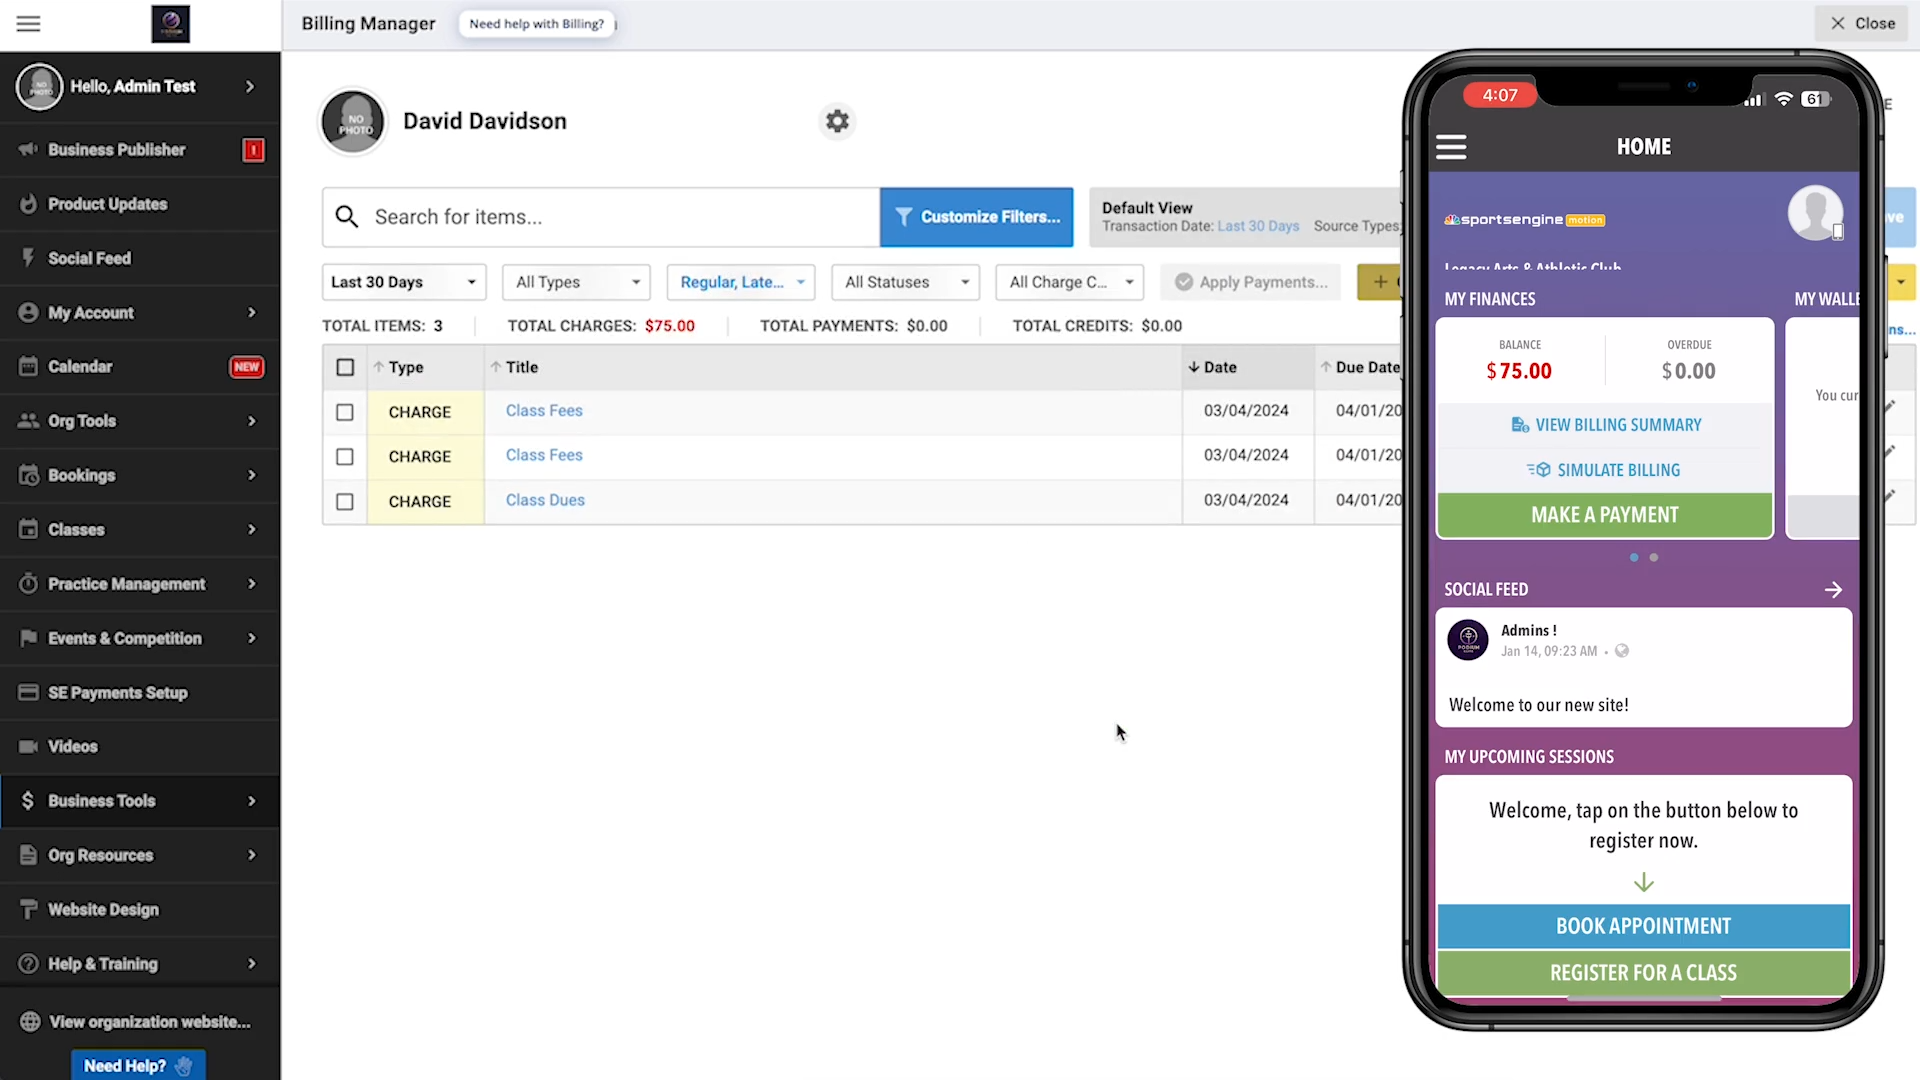
Task: Click the globe icon for organization website
Action: click(30, 1022)
